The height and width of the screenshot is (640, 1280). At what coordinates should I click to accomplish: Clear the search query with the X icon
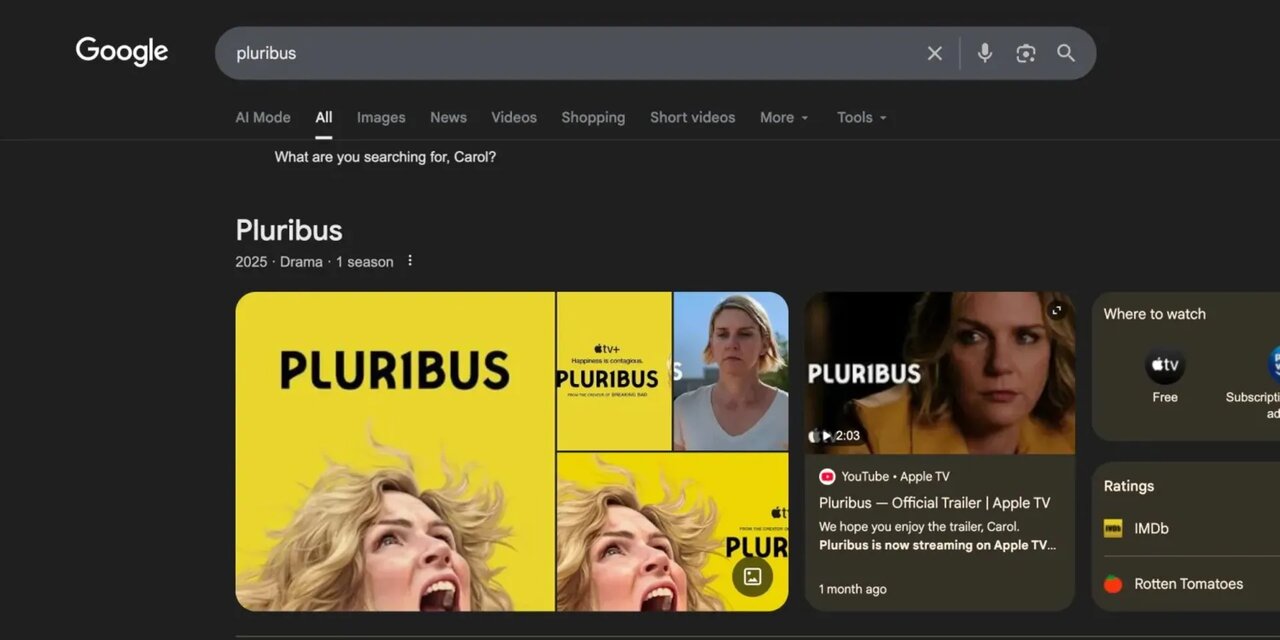[x=934, y=53]
